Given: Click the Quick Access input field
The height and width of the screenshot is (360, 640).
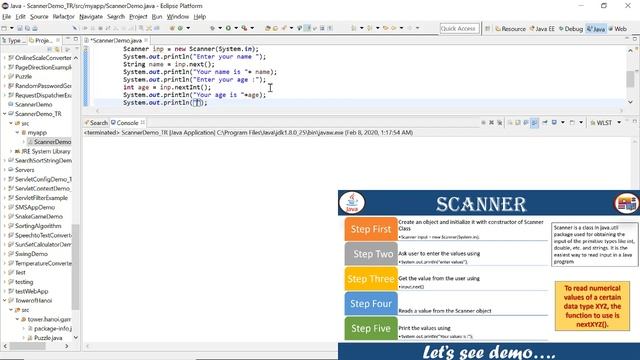Looking at the screenshot, I should coord(459,29).
